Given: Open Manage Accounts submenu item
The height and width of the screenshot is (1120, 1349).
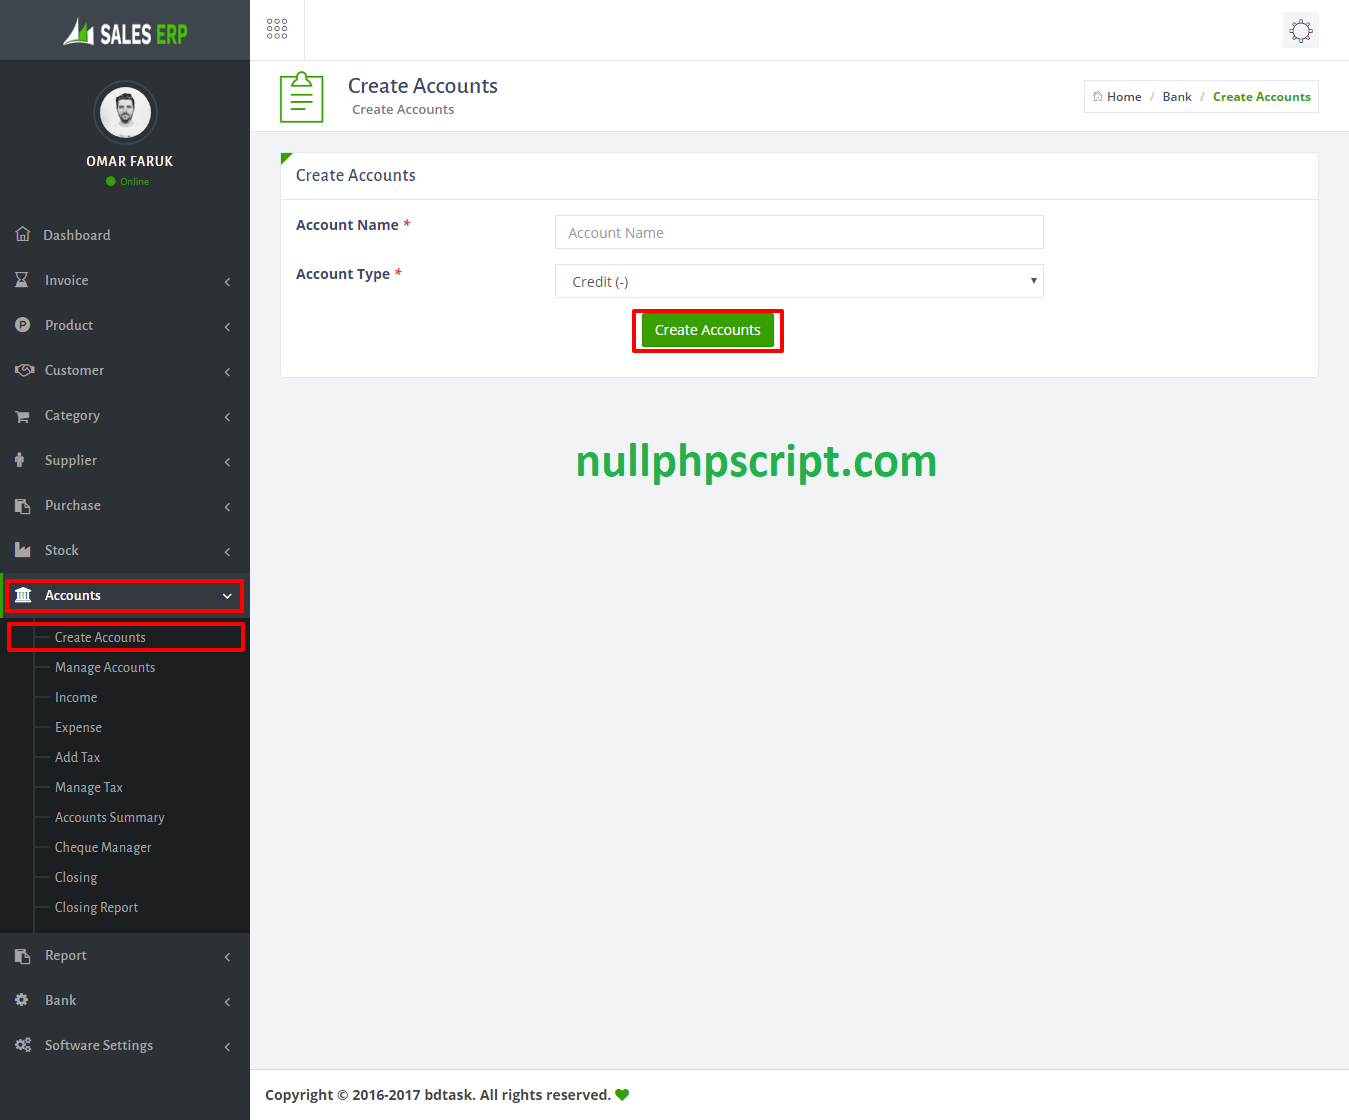Looking at the screenshot, I should (105, 667).
